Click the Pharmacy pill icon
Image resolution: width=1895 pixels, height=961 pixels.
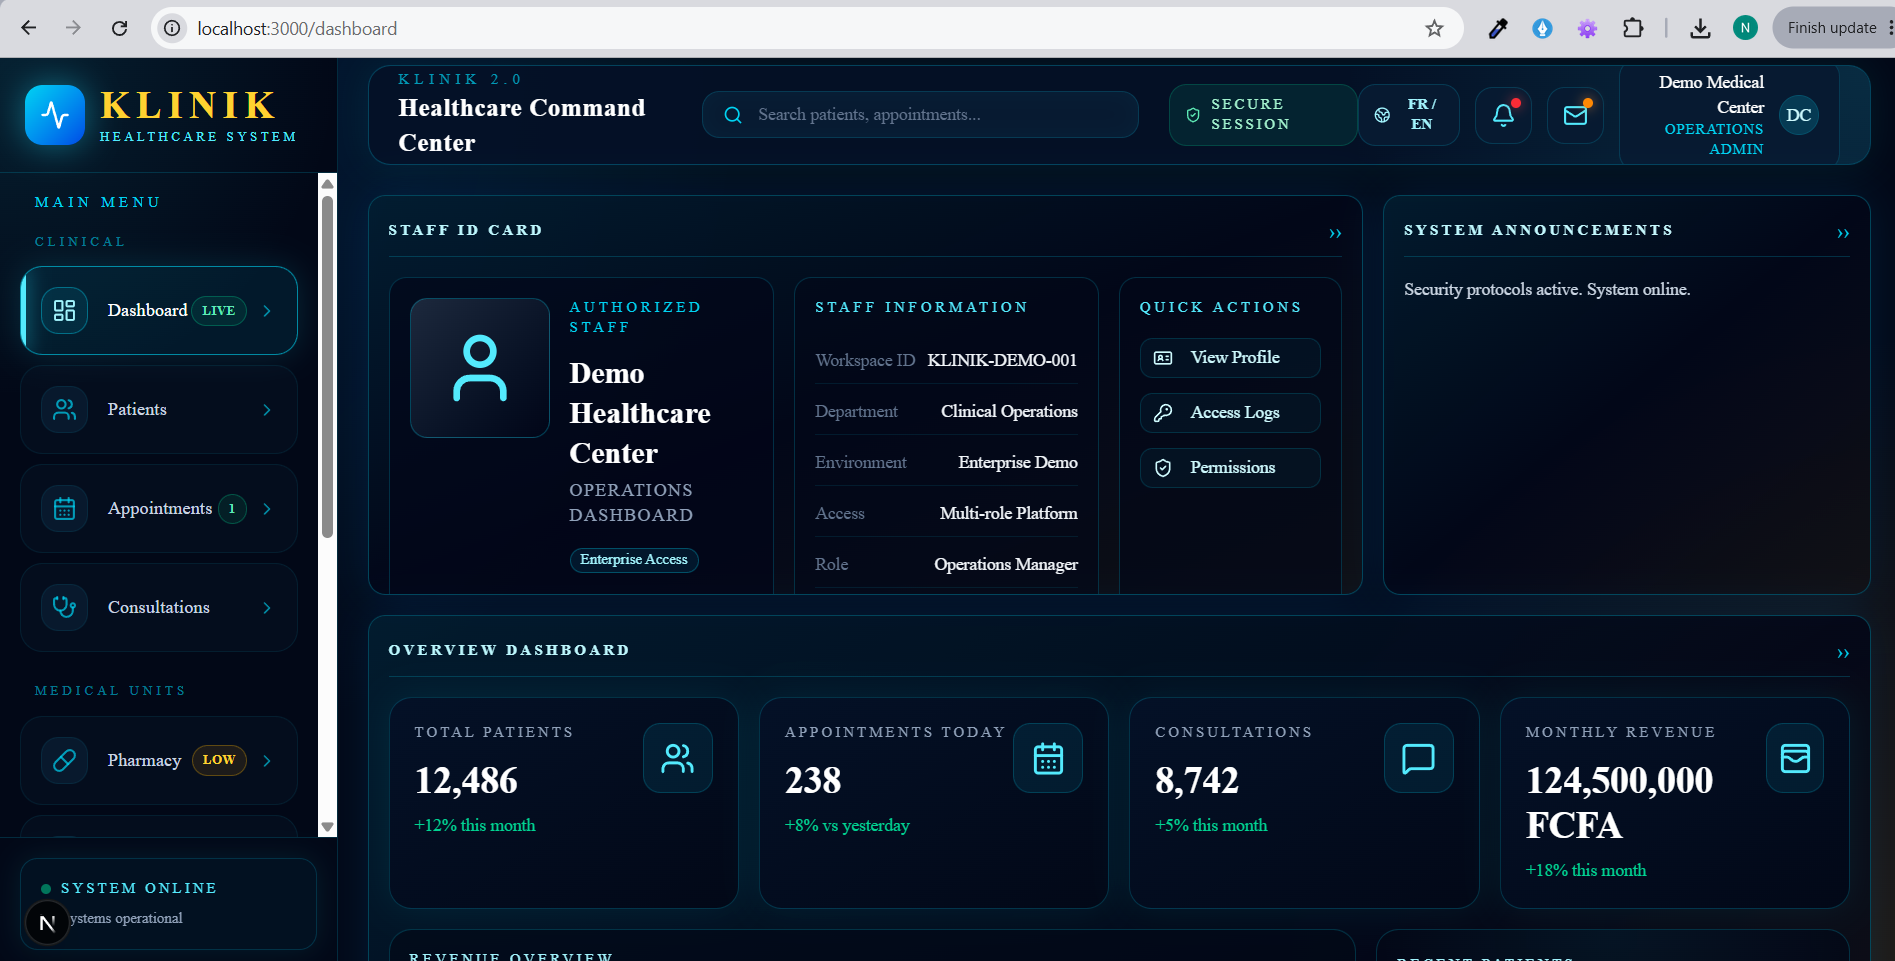(65, 760)
